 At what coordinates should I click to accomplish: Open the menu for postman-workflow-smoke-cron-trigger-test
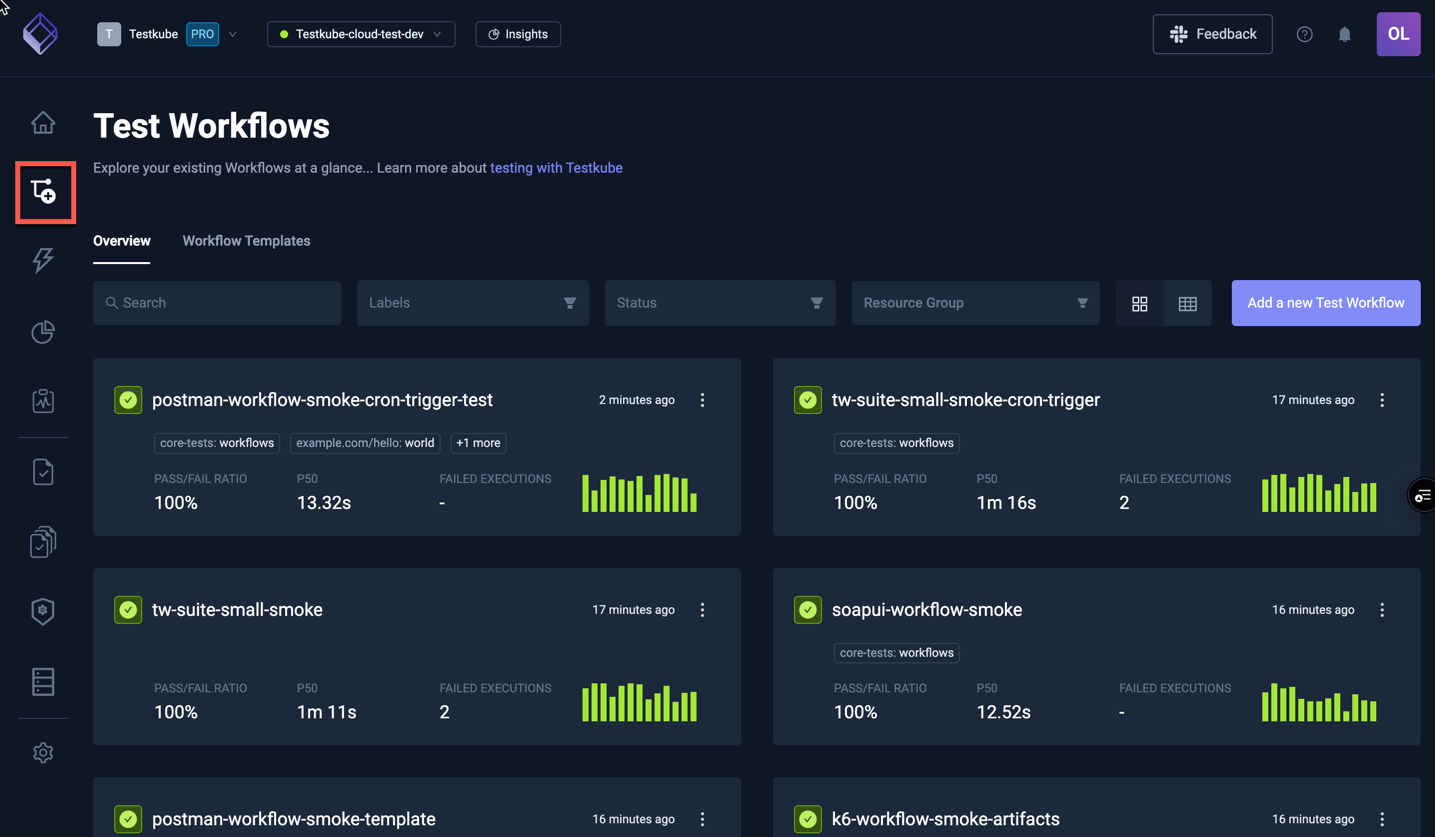702,399
